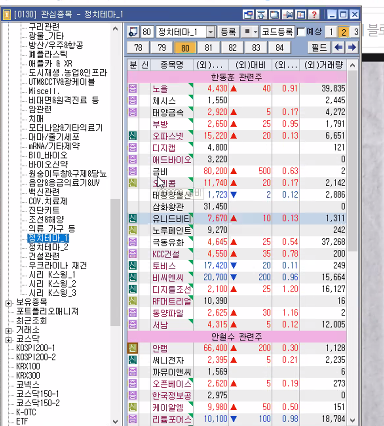Viewport: 384px width, 426px height.
Task: Click the tree panel scroll-down arrow
Action: click(x=115, y=421)
